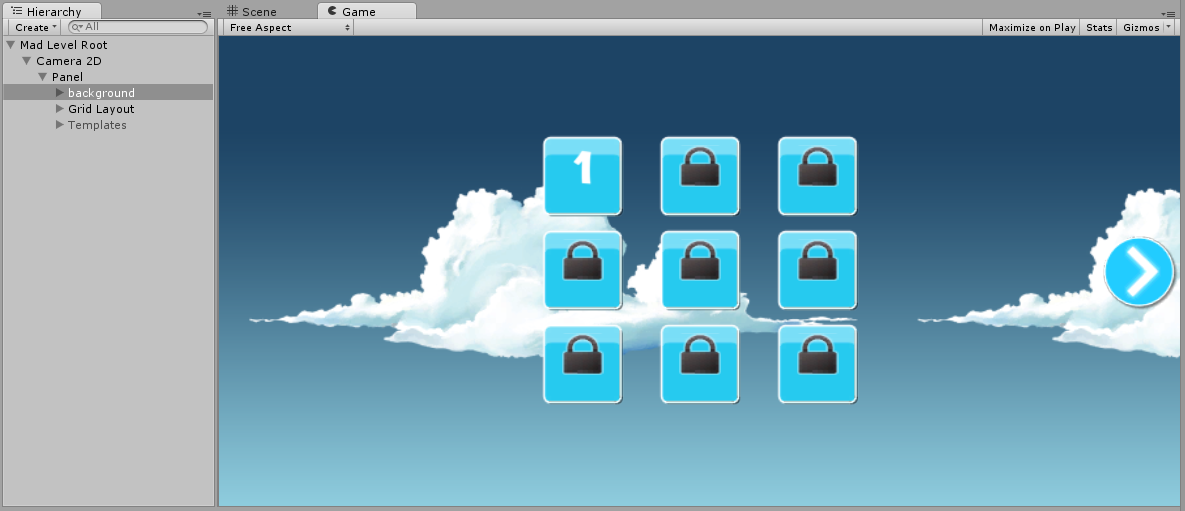1185x511 pixels.
Task: Click the next page arrow icon
Action: 1139,271
